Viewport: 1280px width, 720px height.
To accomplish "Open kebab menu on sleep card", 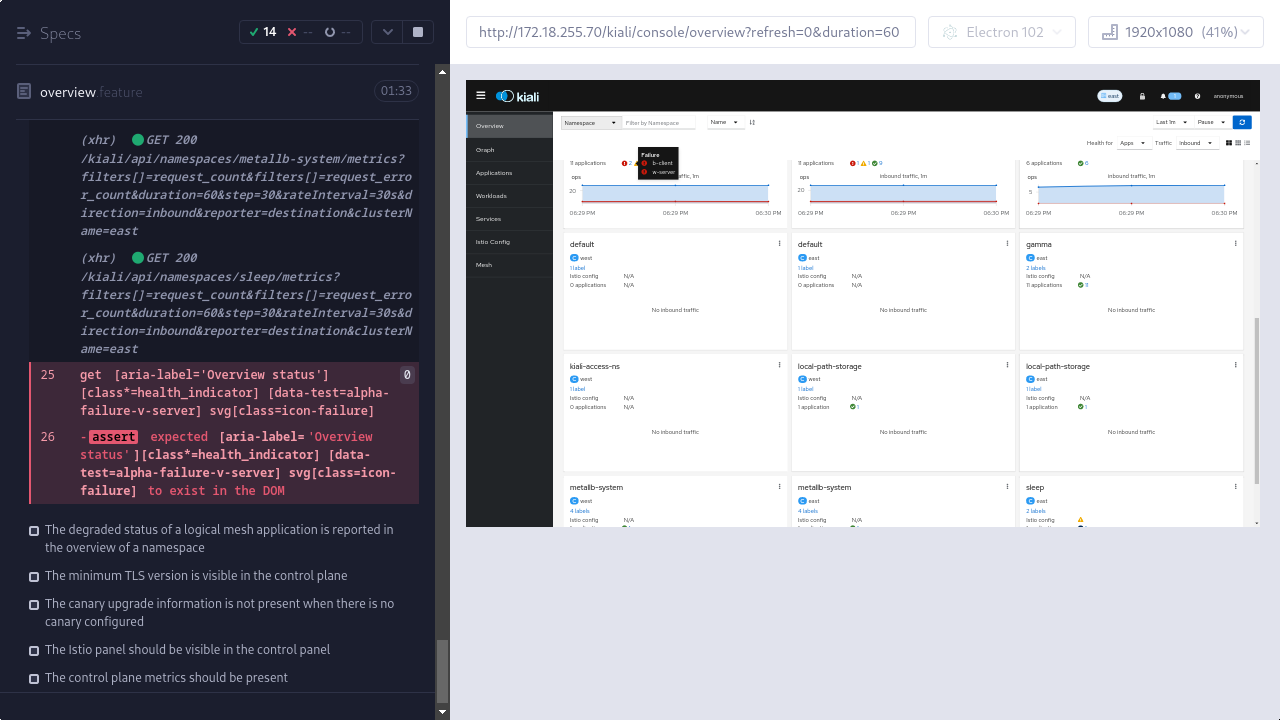I will click(1235, 487).
